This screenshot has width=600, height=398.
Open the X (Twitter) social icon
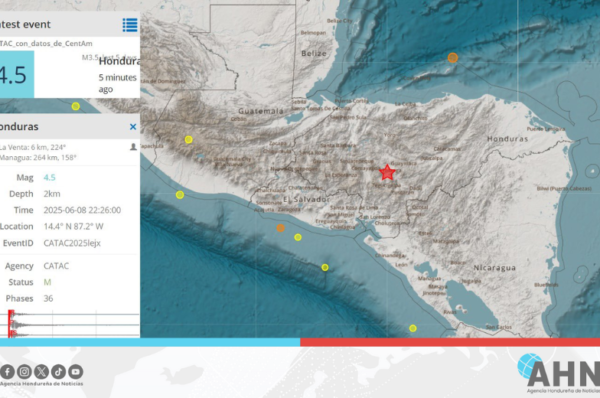click(41, 372)
